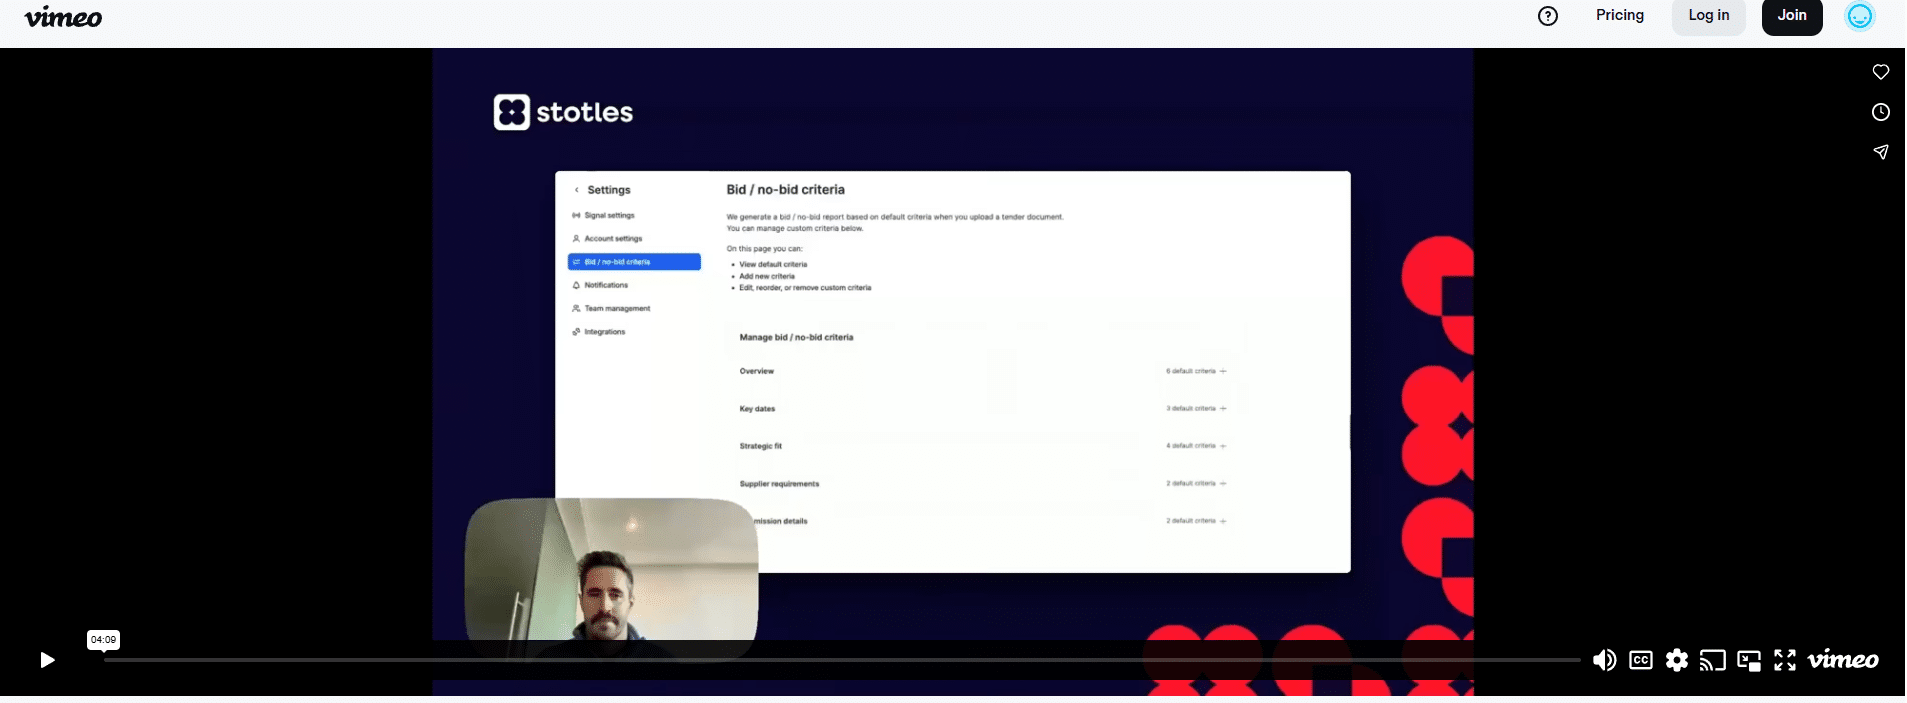Open the player settings gear menu
The image size is (1907, 703).
(x=1677, y=660)
